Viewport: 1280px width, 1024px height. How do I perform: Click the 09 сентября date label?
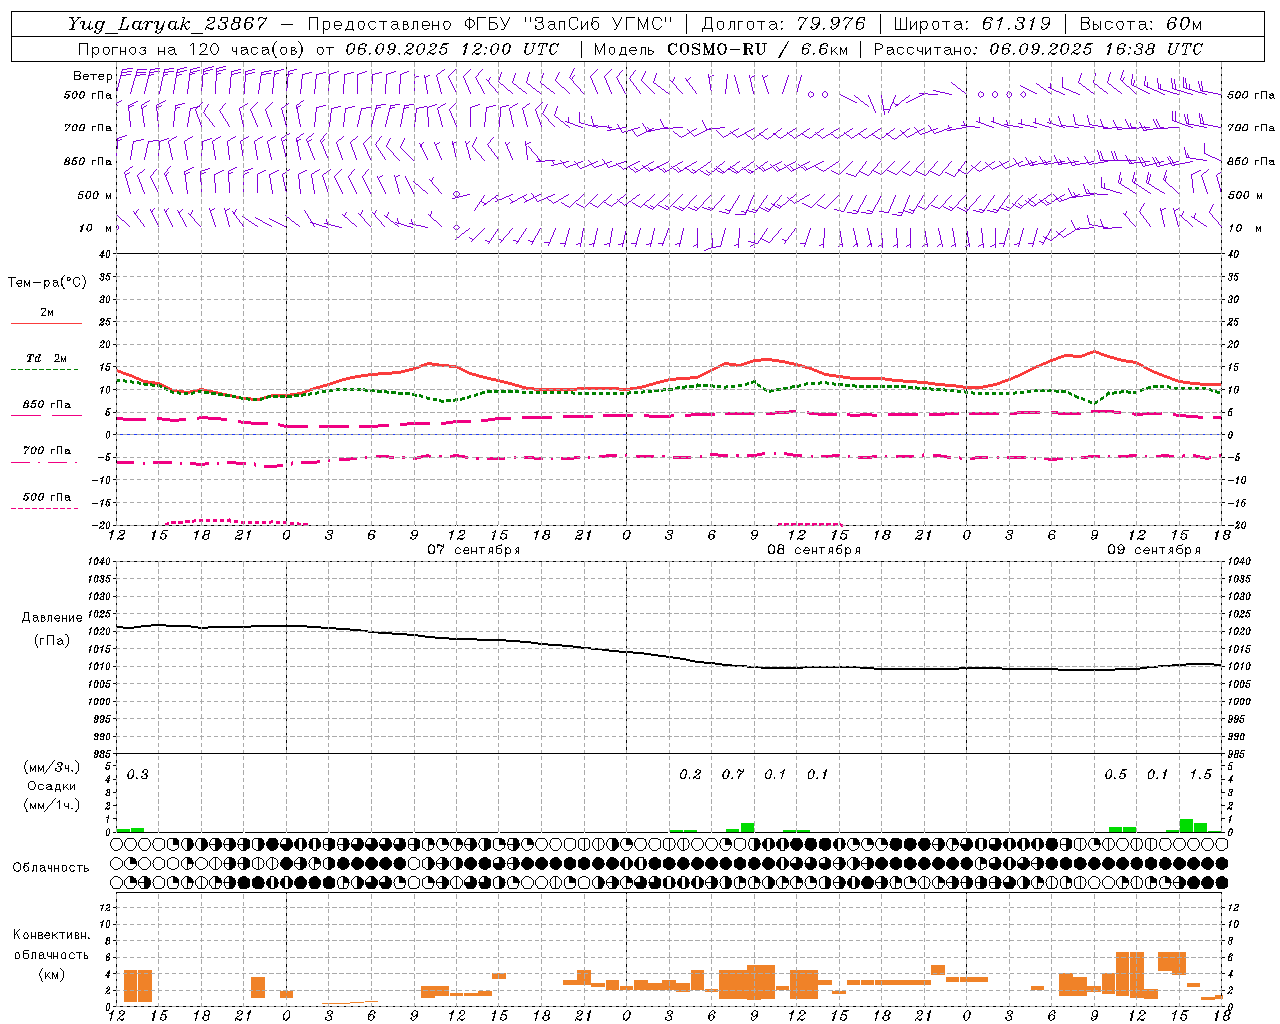(x=1154, y=550)
